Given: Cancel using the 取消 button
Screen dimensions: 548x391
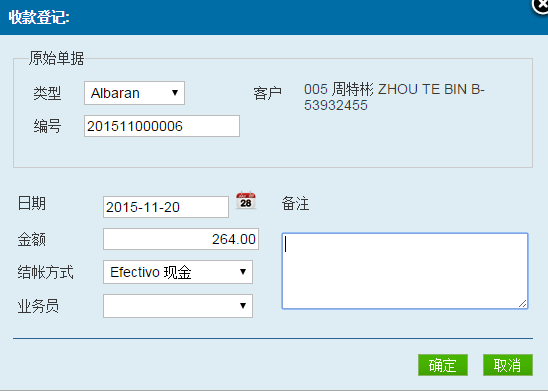Looking at the screenshot, I should pyautogui.click(x=508, y=365).
